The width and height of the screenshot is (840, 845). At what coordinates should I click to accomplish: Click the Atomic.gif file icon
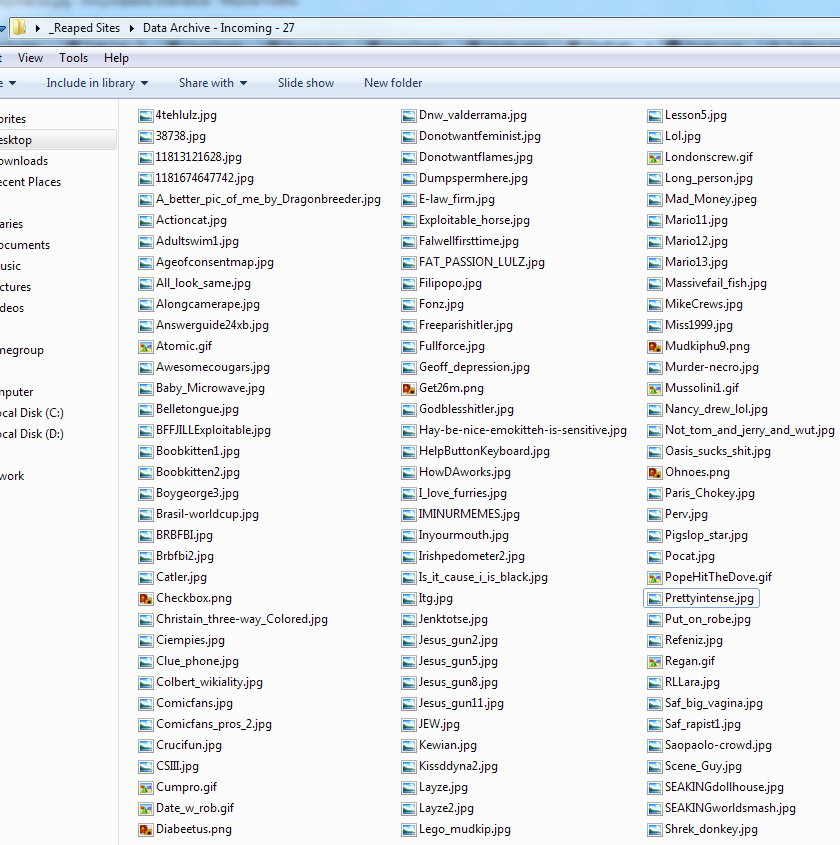pos(146,346)
